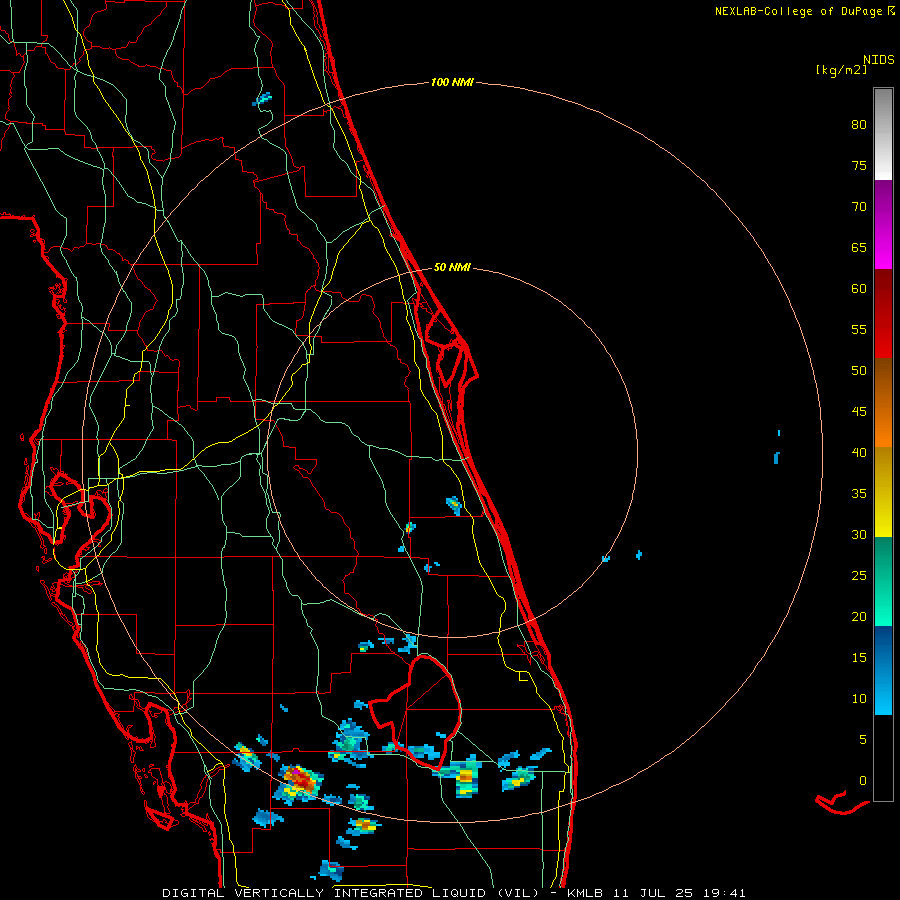Click the scale value 25

coord(859,576)
